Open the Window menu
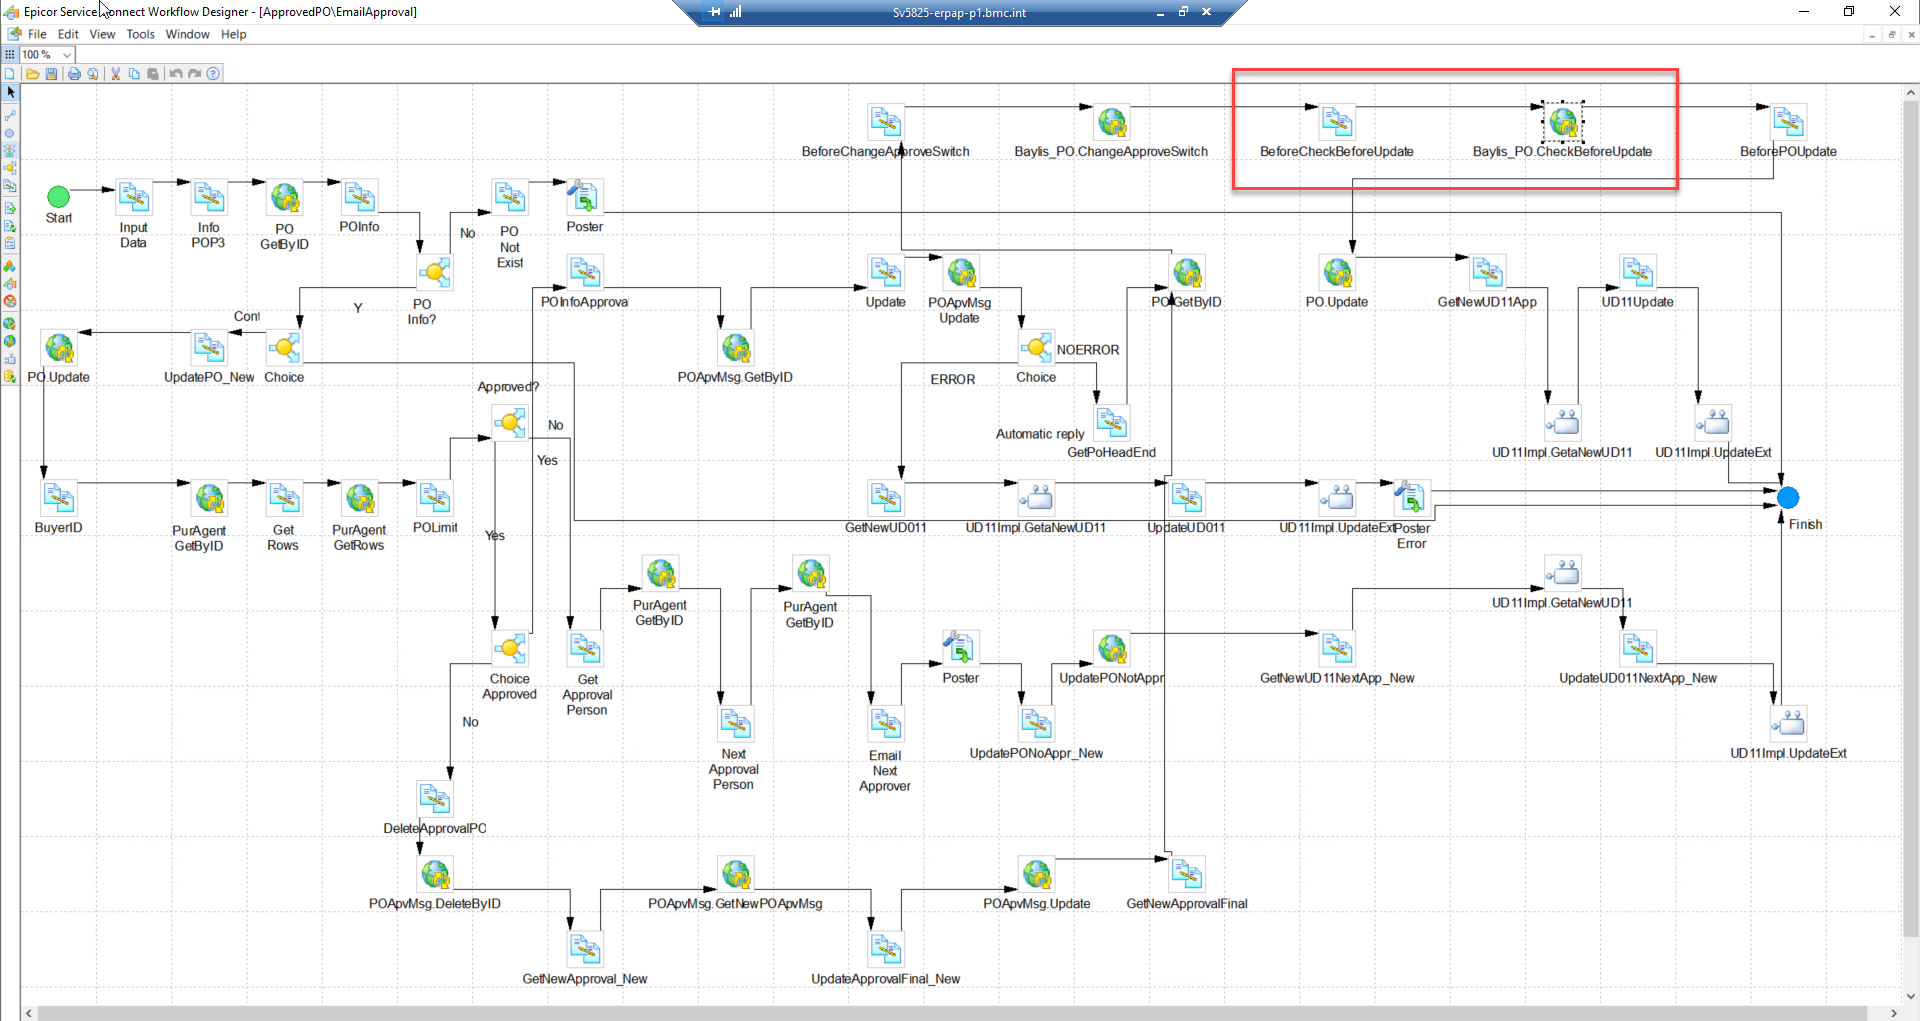This screenshot has height=1021, width=1920. [187, 34]
